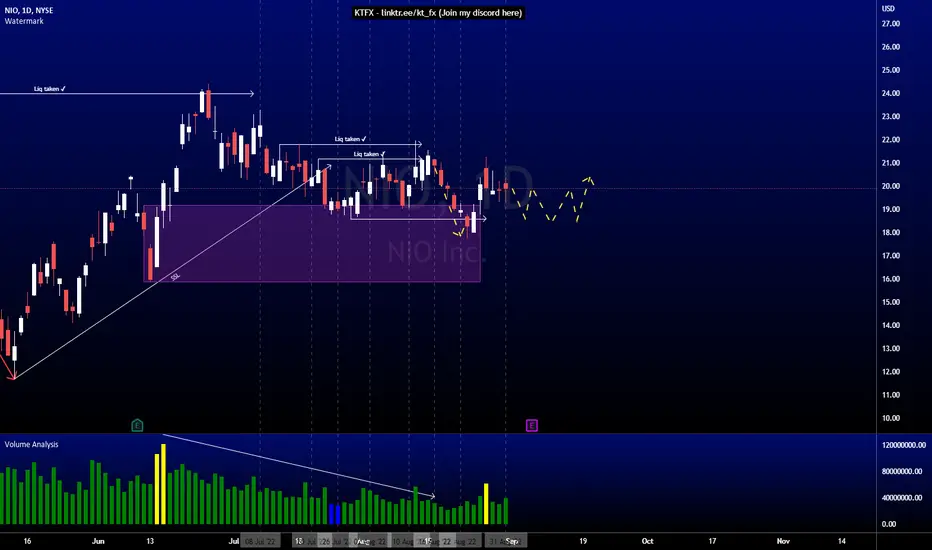Open the purple earnings E marker
The width and height of the screenshot is (932, 550).
[x=531, y=425]
